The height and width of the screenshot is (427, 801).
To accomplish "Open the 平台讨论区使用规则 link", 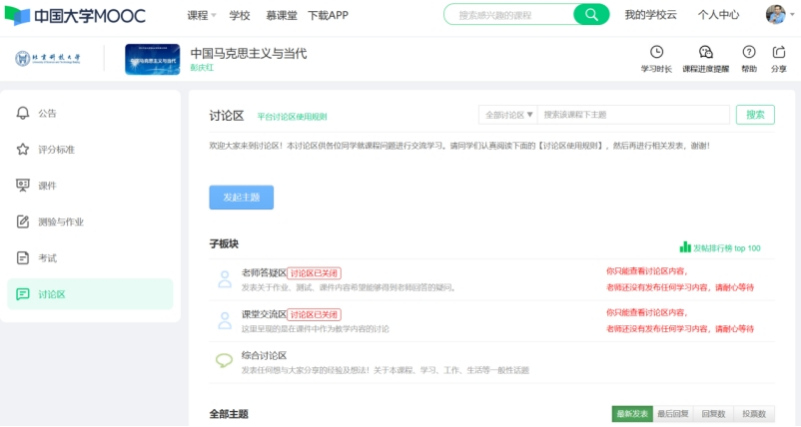I will [291, 117].
